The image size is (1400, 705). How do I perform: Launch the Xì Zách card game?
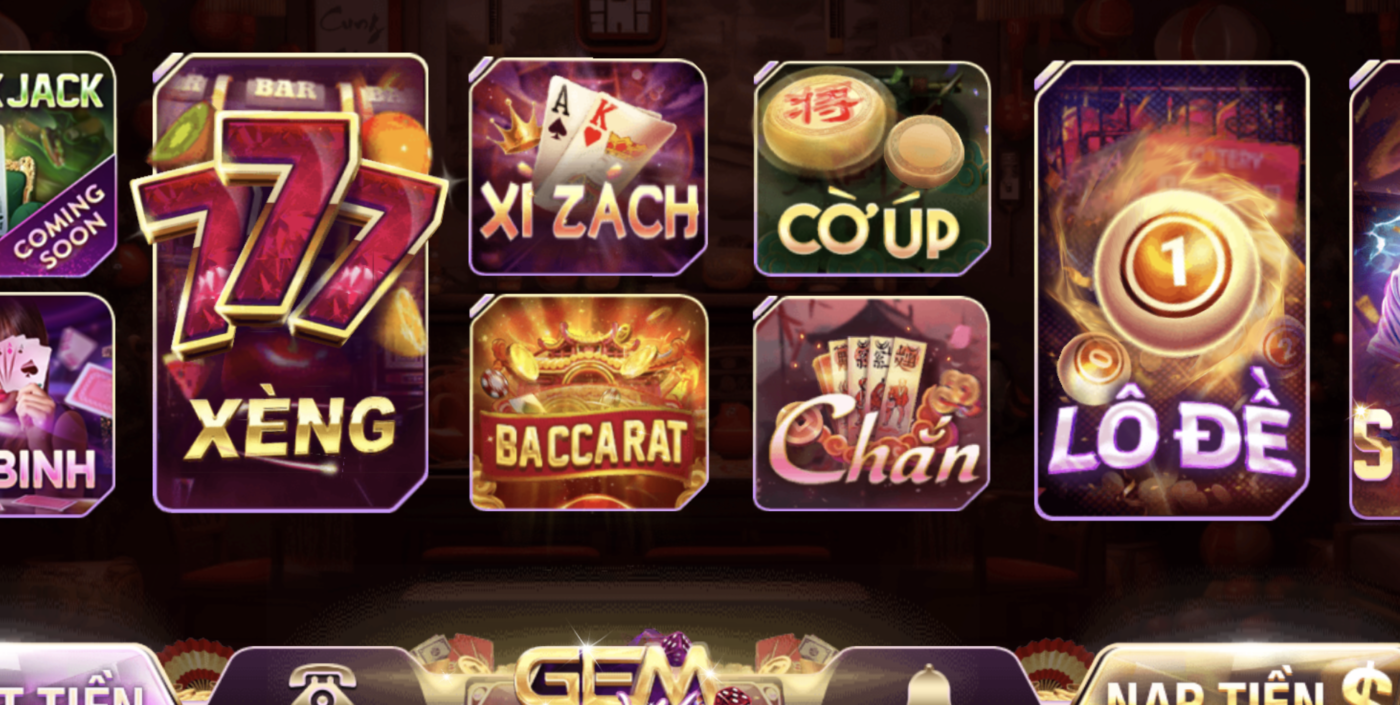click(588, 167)
